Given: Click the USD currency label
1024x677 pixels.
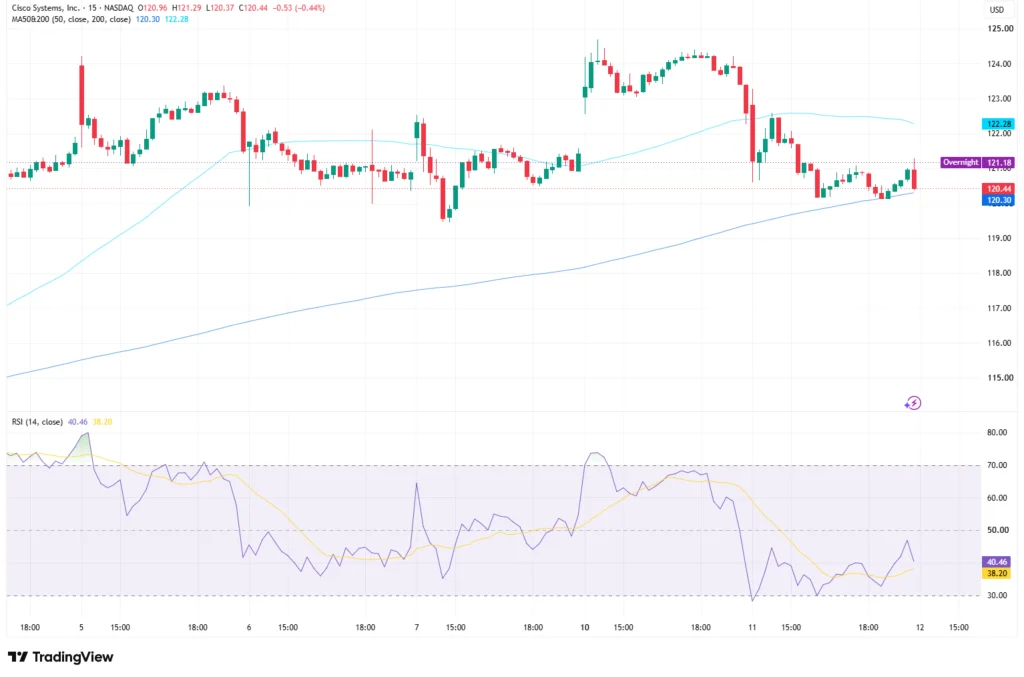Looking at the screenshot, I should point(997,10).
